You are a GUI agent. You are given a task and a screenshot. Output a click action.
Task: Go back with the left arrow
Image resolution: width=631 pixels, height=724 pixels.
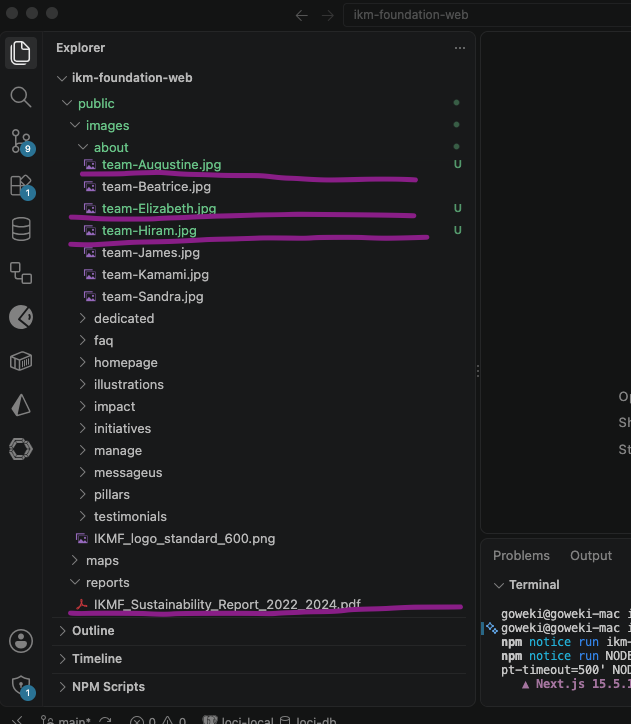(302, 15)
